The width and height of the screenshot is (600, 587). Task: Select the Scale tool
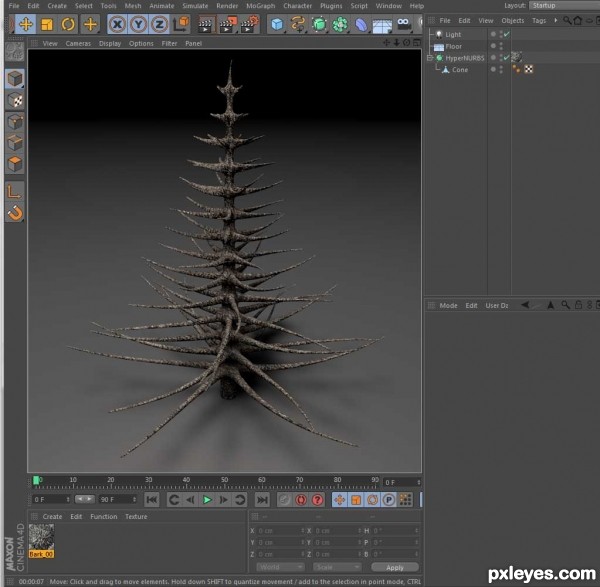47,24
